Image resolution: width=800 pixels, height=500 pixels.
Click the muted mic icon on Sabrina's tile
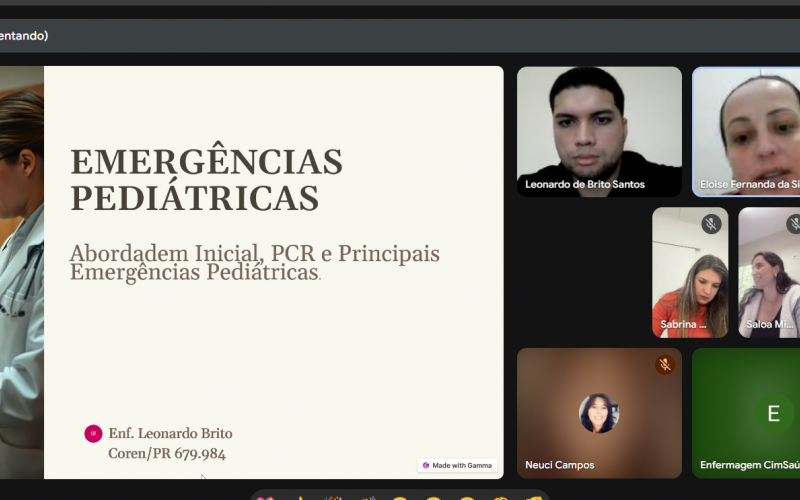[x=711, y=224]
